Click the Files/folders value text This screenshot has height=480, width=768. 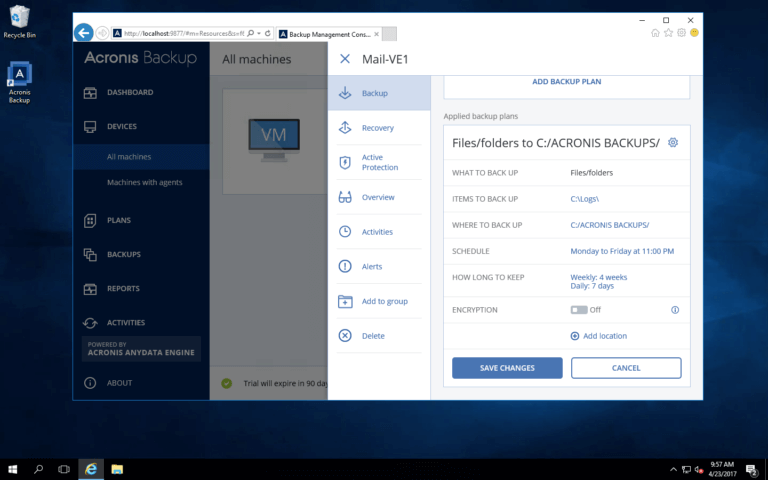pyautogui.click(x=591, y=173)
